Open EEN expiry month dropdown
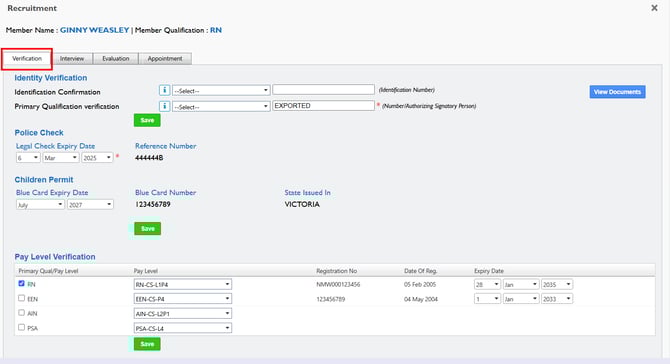 (x=521, y=299)
